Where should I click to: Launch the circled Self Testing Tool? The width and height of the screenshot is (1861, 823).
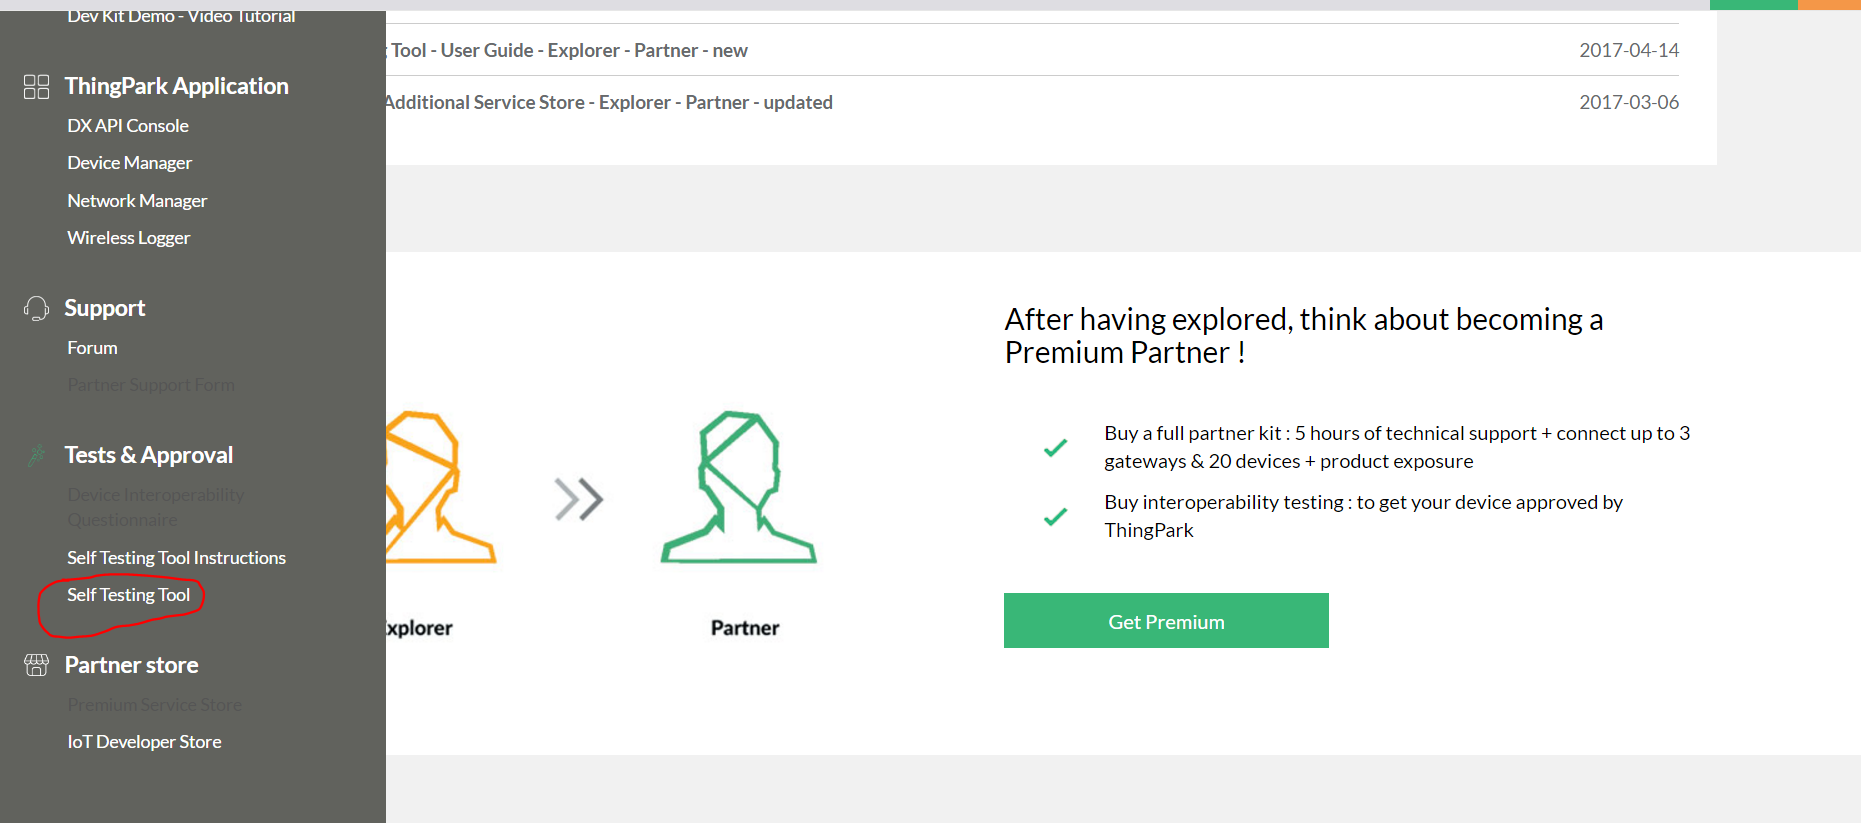(128, 595)
